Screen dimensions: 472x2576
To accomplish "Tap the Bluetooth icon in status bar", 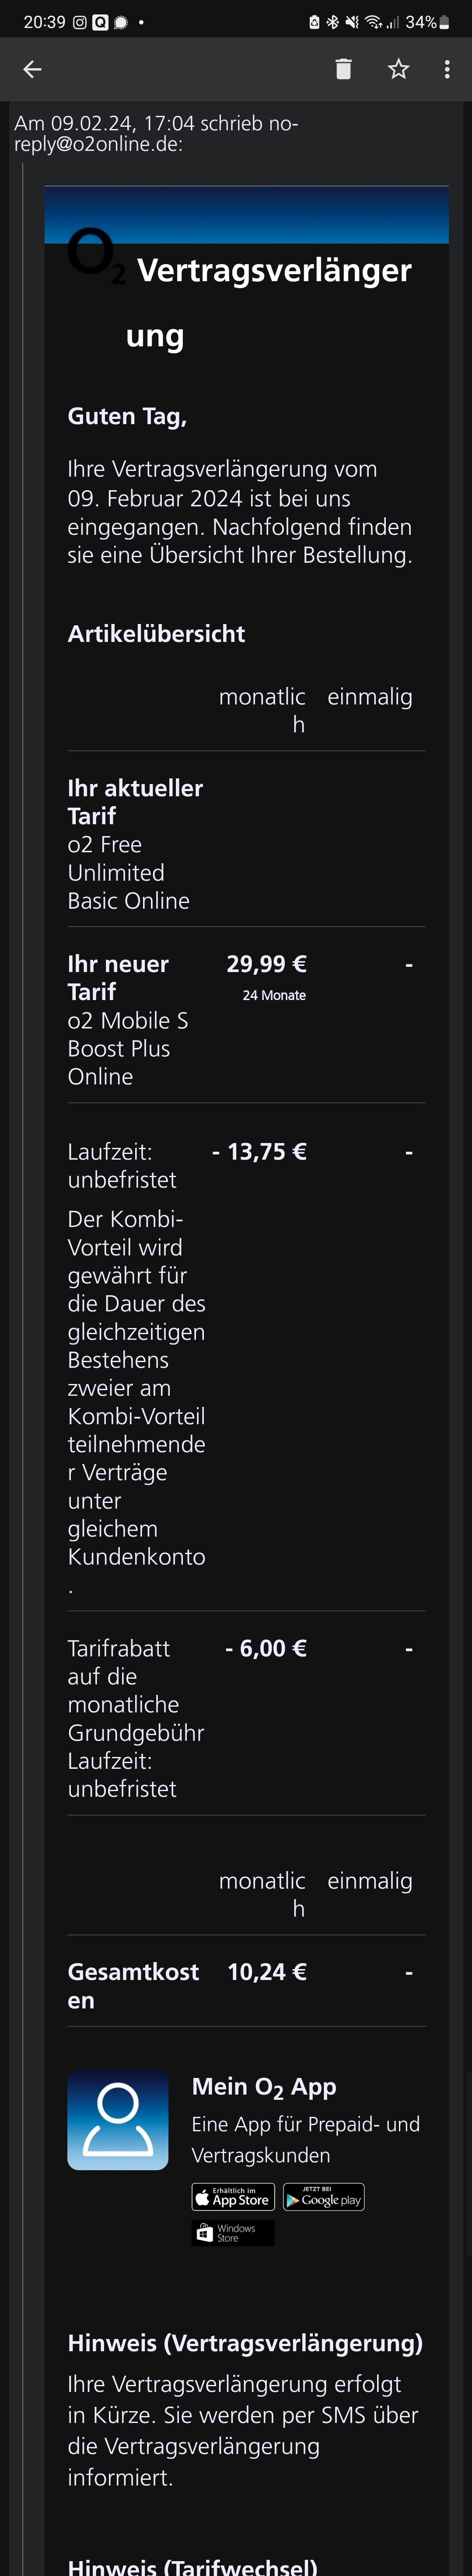I will tap(332, 22).
